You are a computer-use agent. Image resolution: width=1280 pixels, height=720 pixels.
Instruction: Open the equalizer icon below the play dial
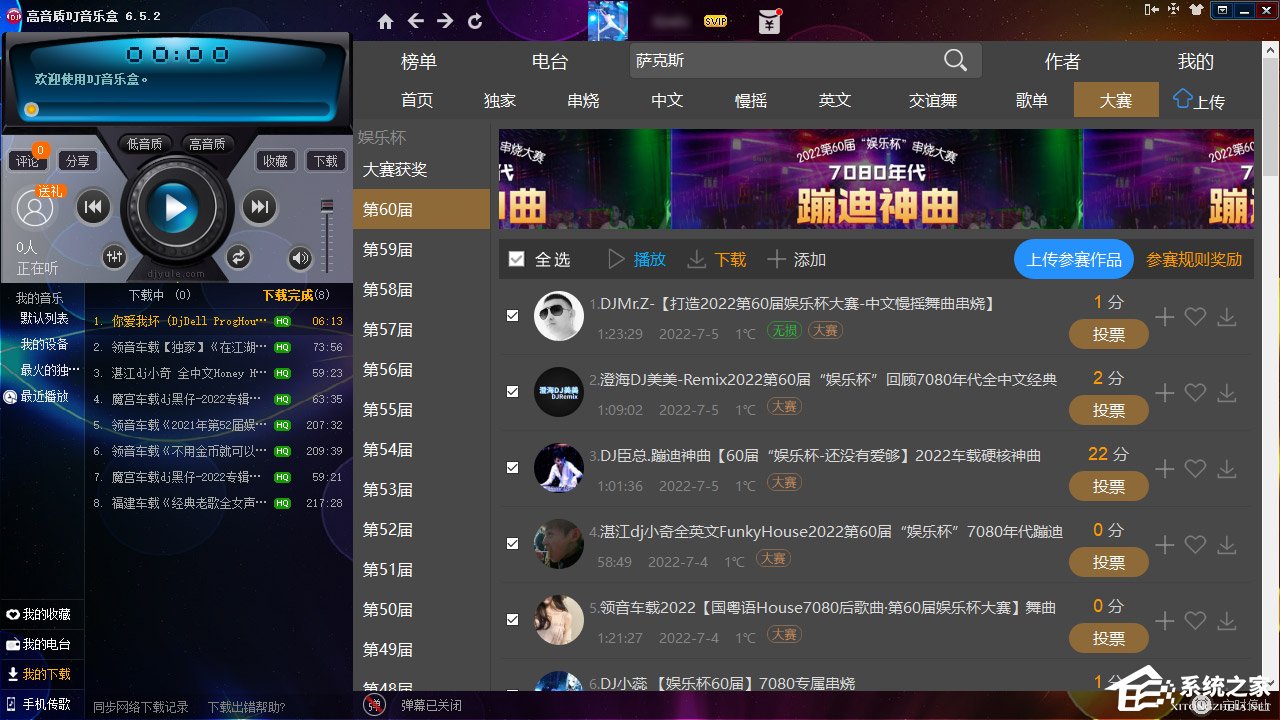114,257
